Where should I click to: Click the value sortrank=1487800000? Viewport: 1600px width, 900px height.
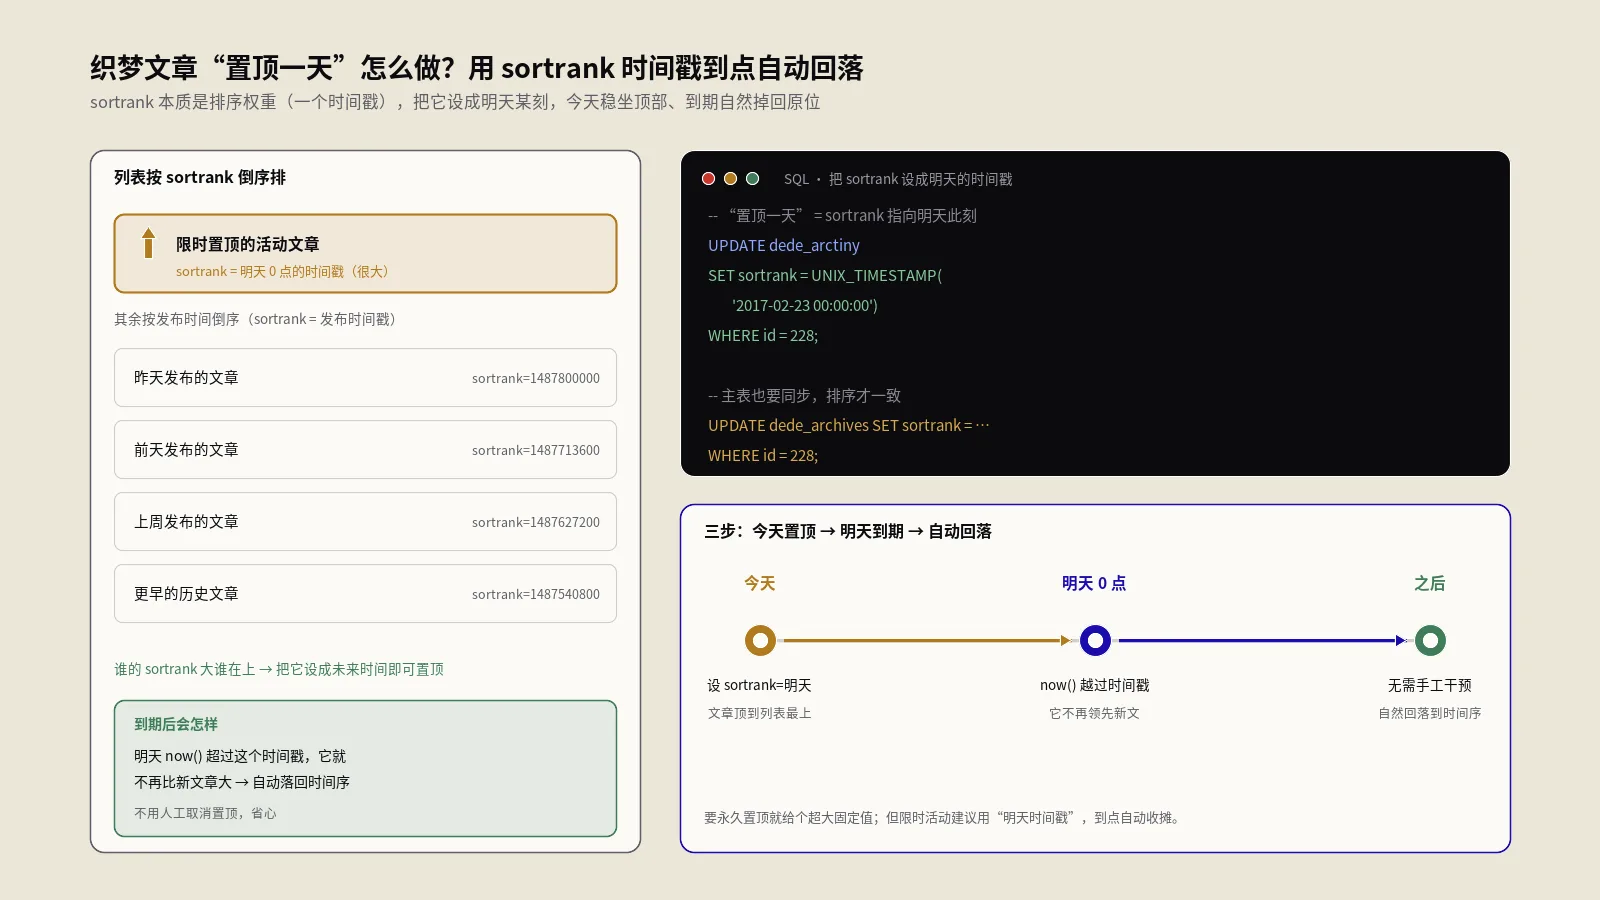tap(536, 378)
